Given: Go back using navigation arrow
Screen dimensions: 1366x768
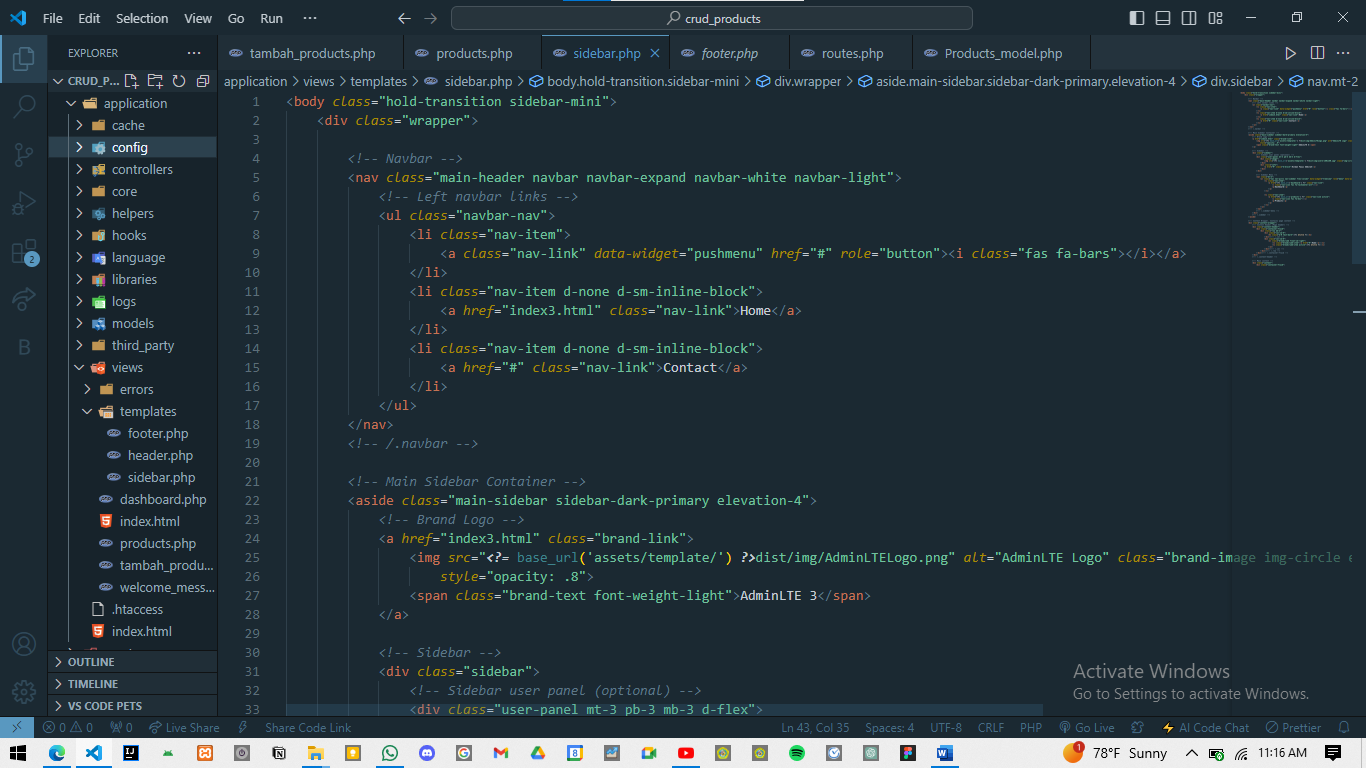Looking at the screenshot, I should pyautogui.click(x=404, y=18).
